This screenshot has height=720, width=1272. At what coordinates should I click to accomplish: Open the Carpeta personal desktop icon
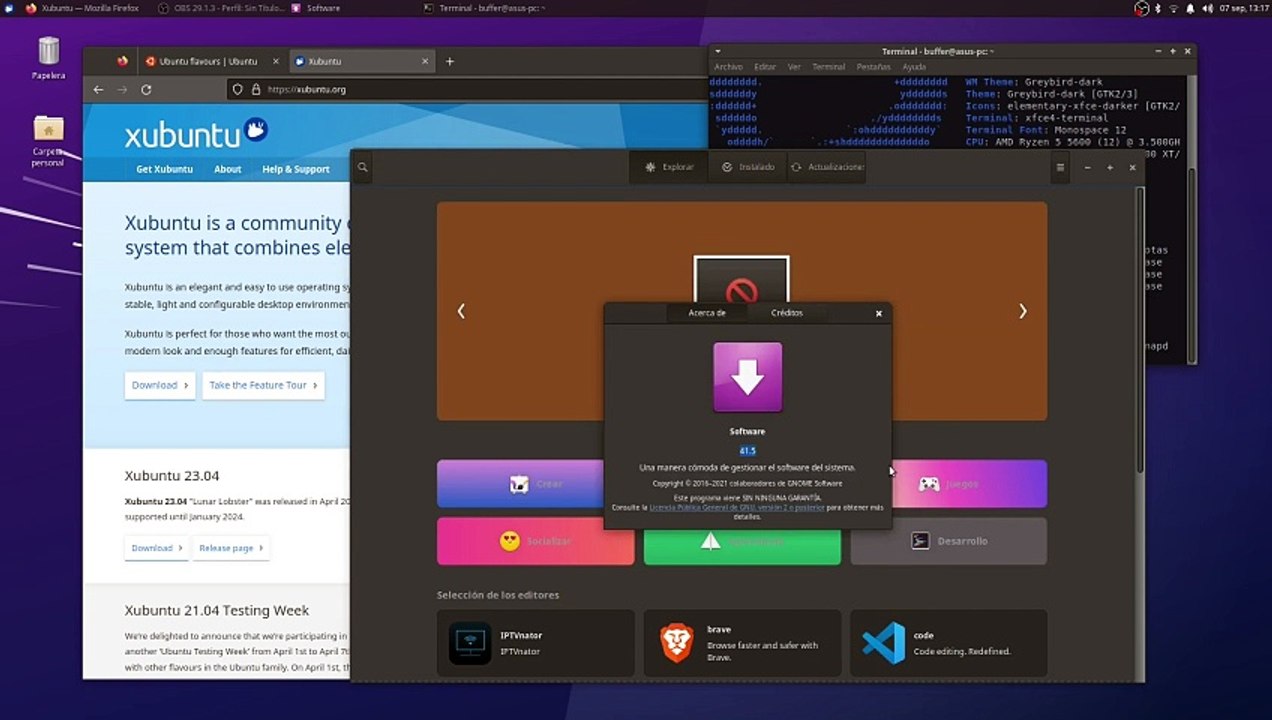tap(48, 141)
